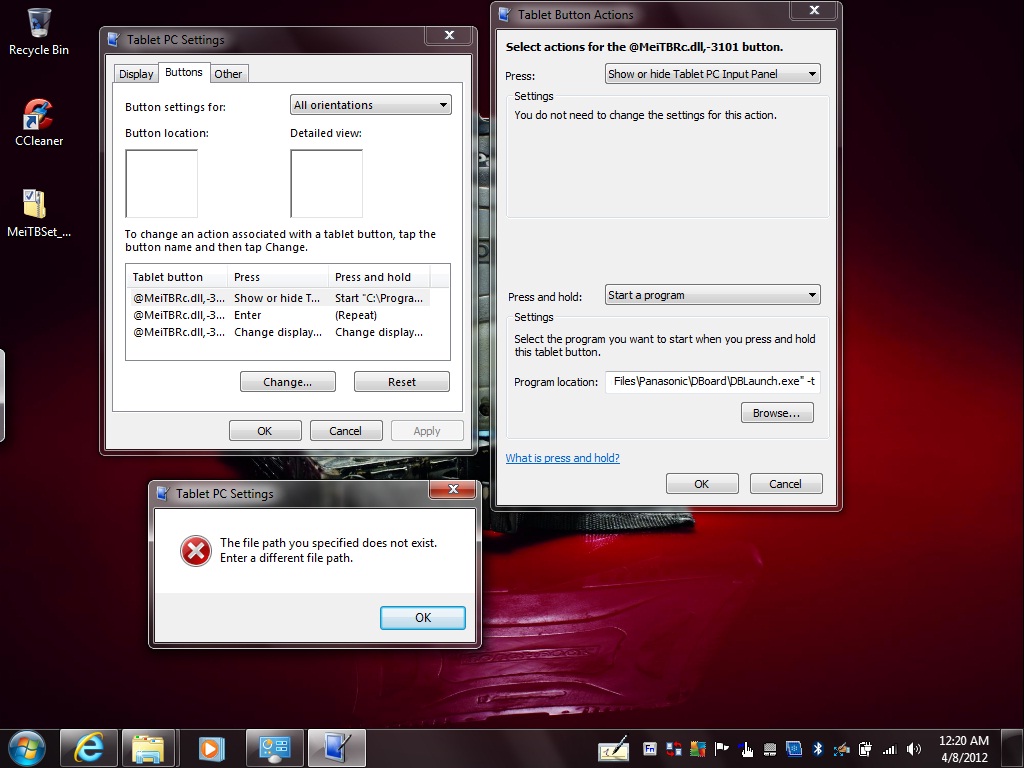Click 'Start "C:\Progra...' cell in list
The image size is (1024, 768).
379,298
